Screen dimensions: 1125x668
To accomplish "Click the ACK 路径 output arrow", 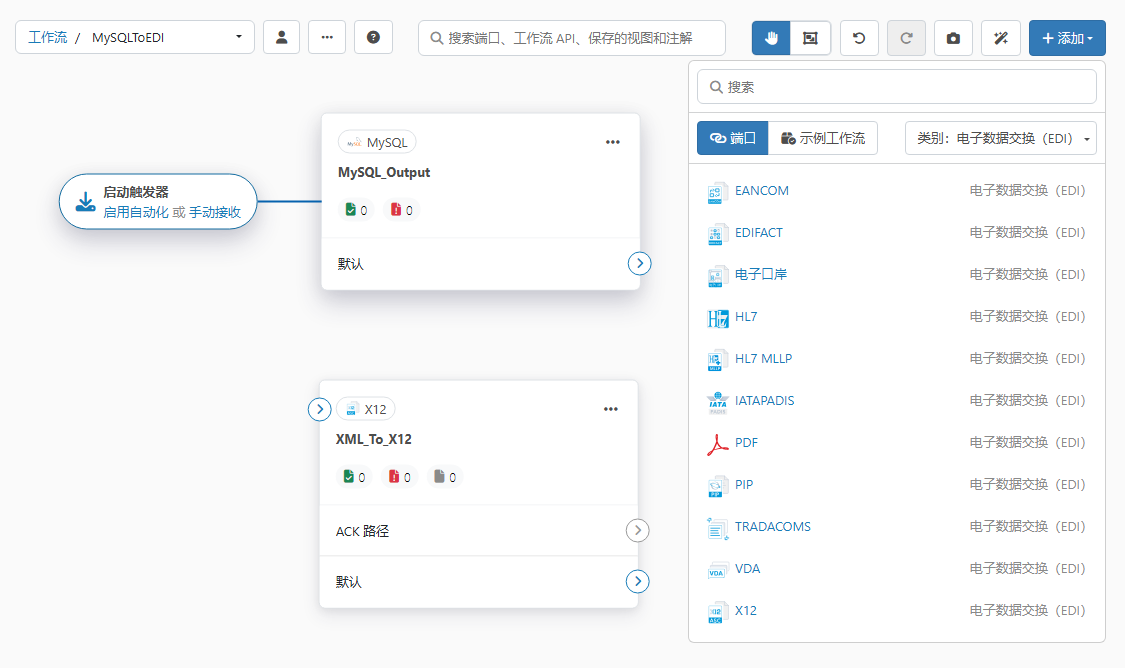I will tap(638, 531).
